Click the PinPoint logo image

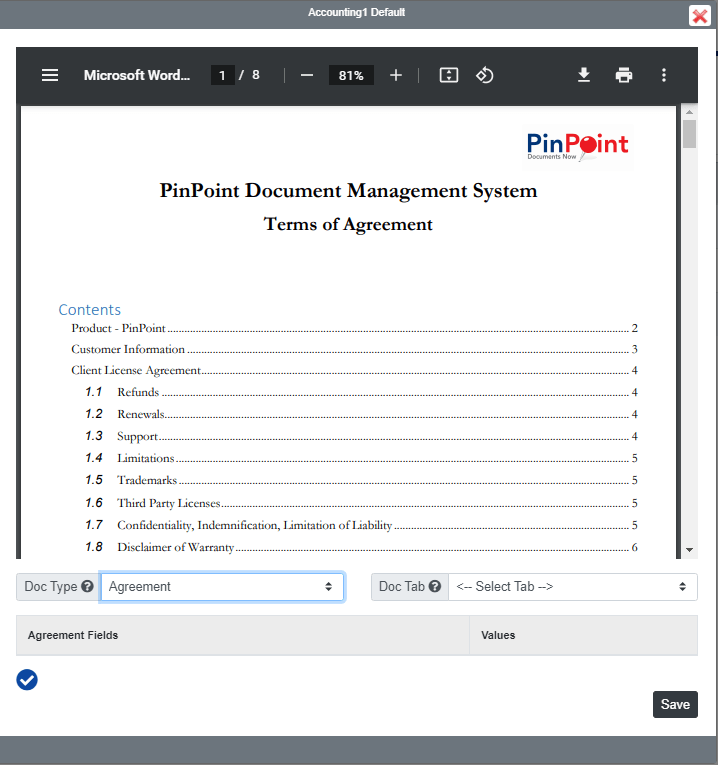tap(578, 147)
